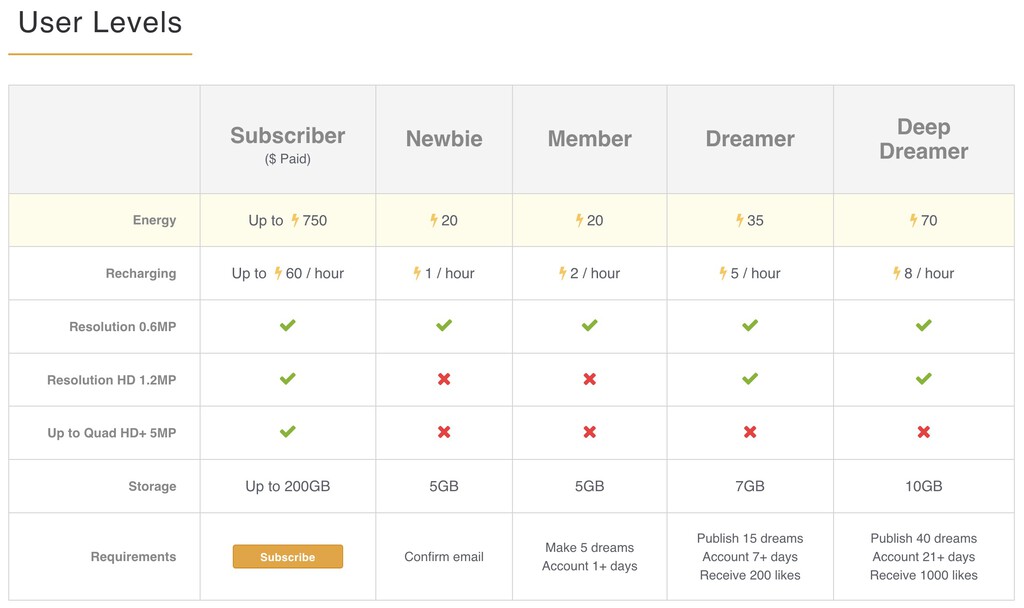Click Subscriber's green check for Quad HD+
The height and width of the screenshot is (608, 1024).
pos(288,432)
